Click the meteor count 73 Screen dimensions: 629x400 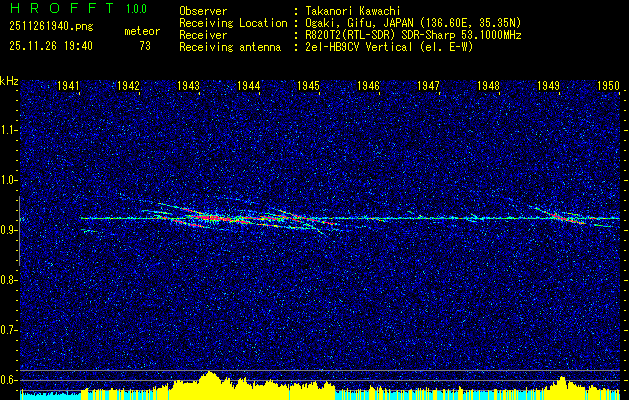(145, 46)
